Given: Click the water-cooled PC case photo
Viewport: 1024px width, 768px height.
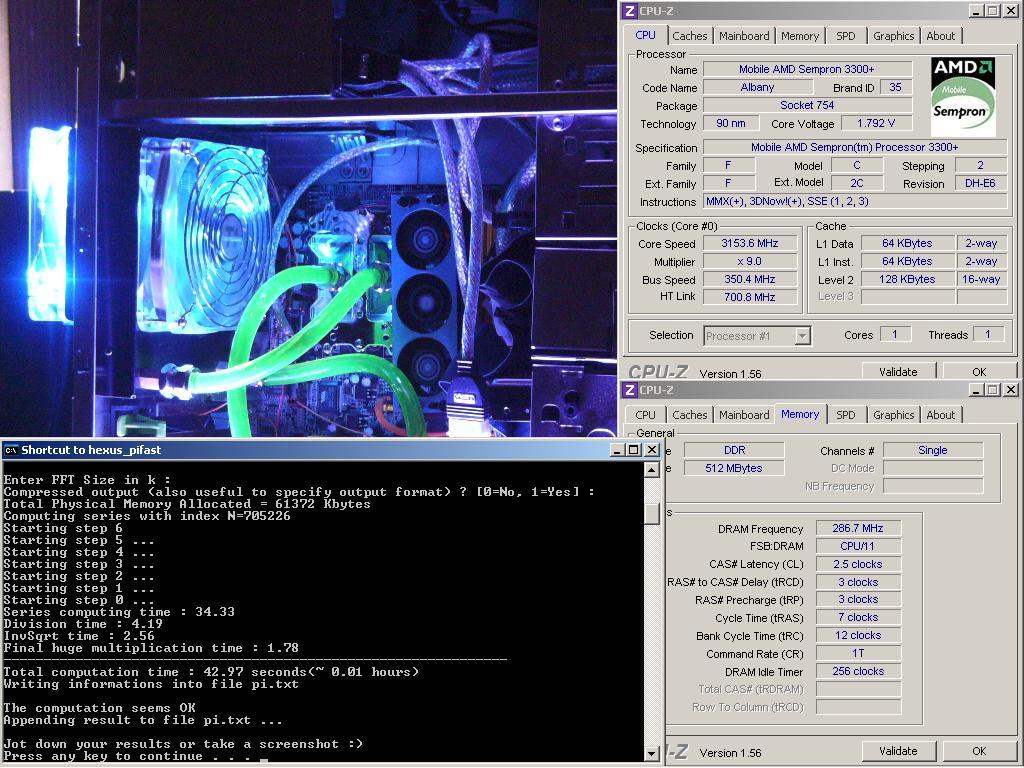Looking at the screenshot, I should tap(308, 219).
